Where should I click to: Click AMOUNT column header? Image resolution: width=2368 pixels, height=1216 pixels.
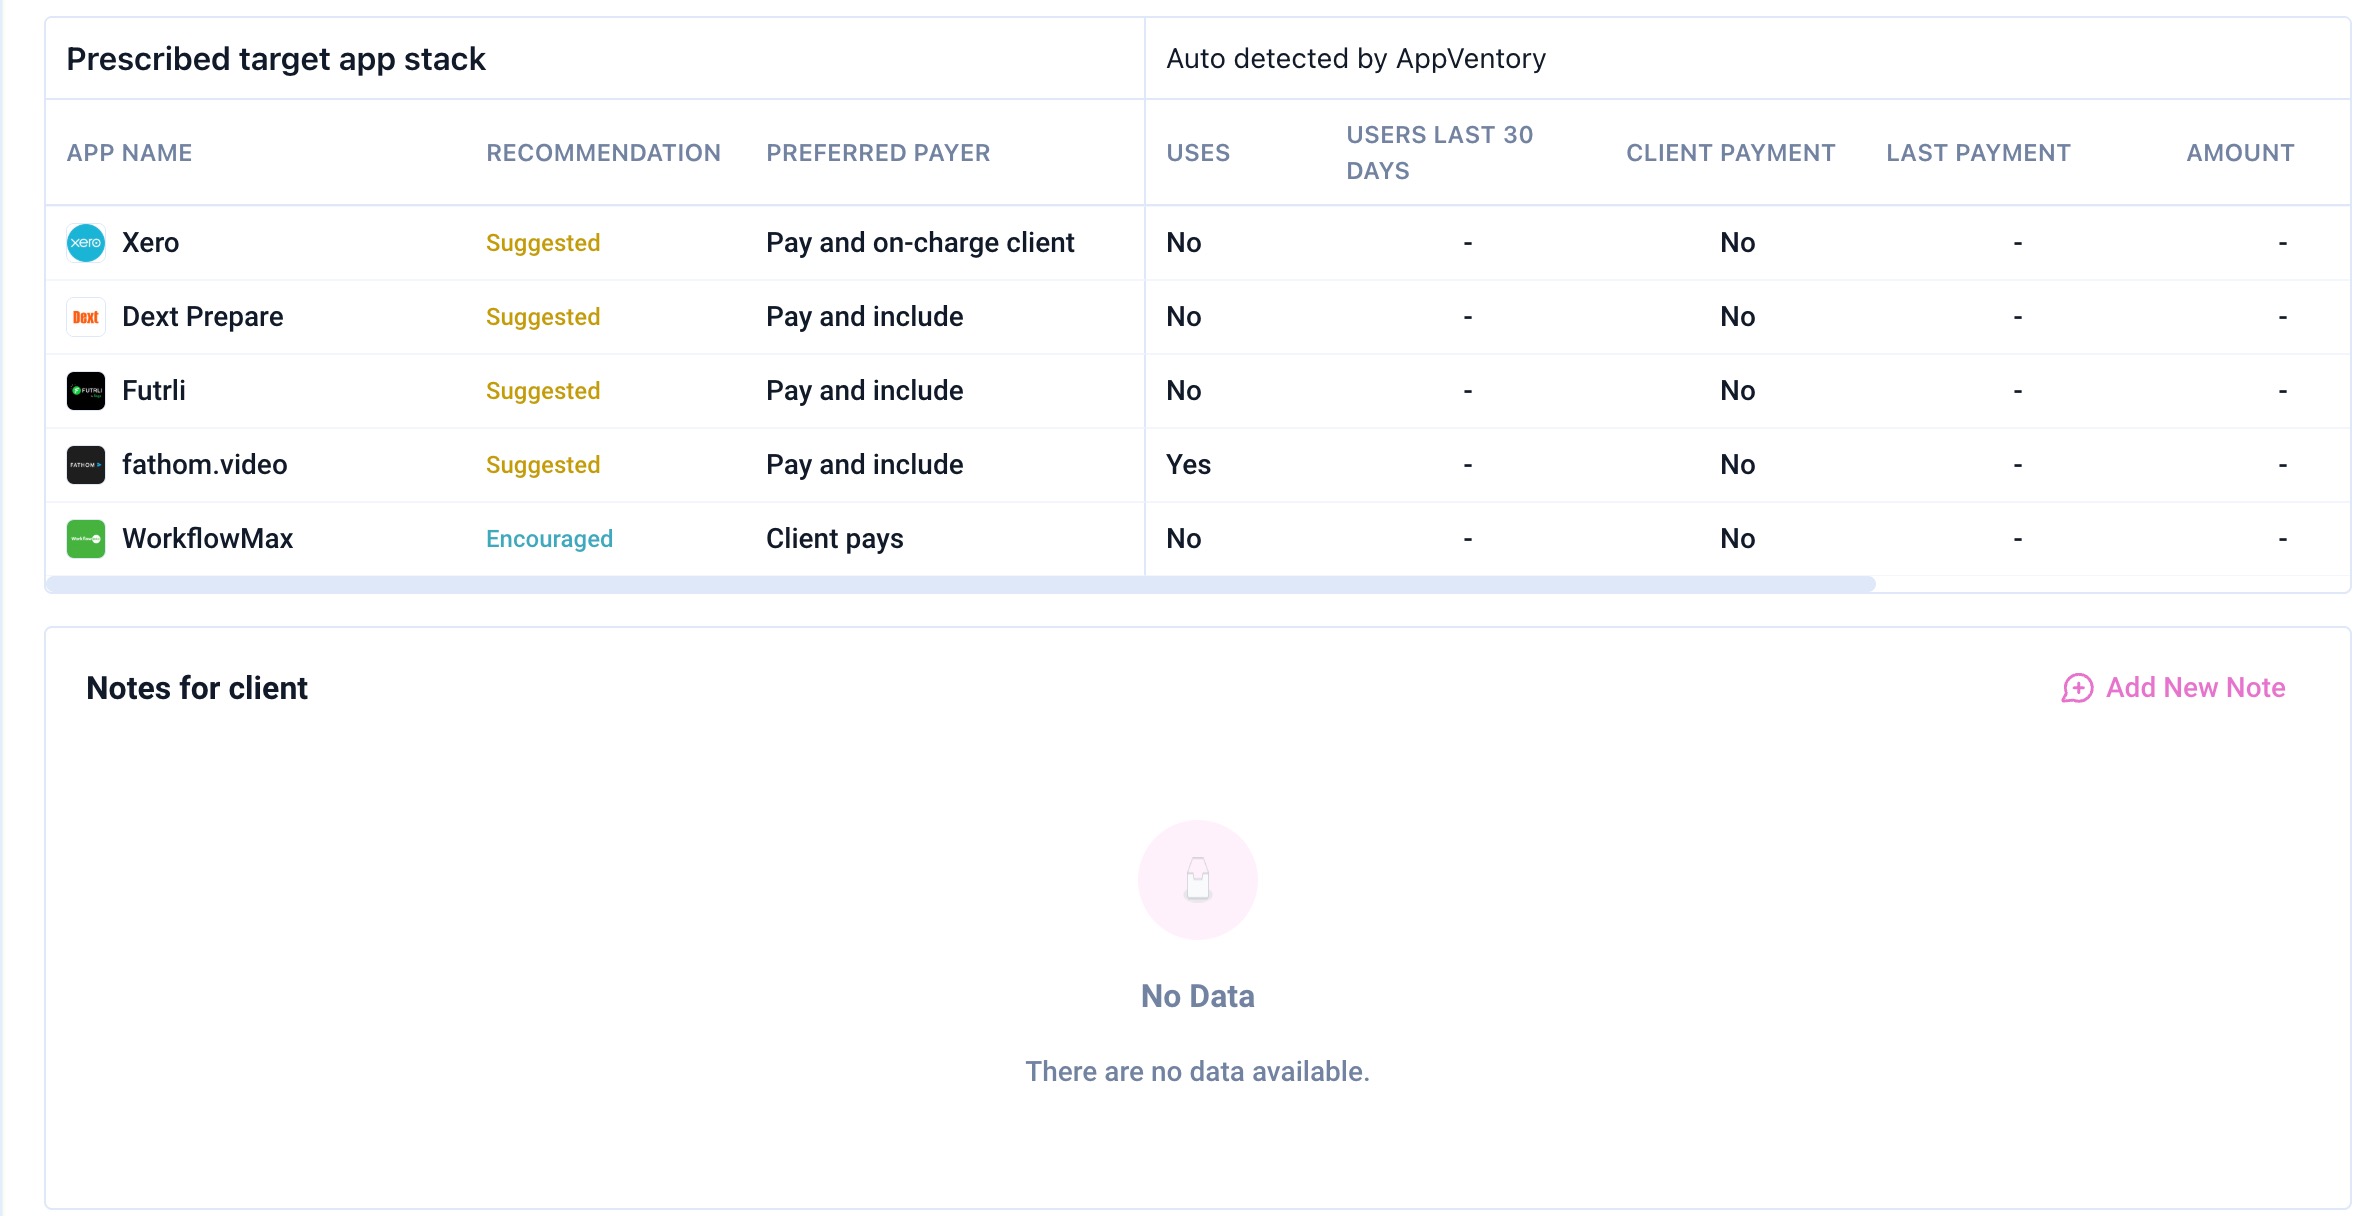pyautogui.click(x=2240, y=153)
